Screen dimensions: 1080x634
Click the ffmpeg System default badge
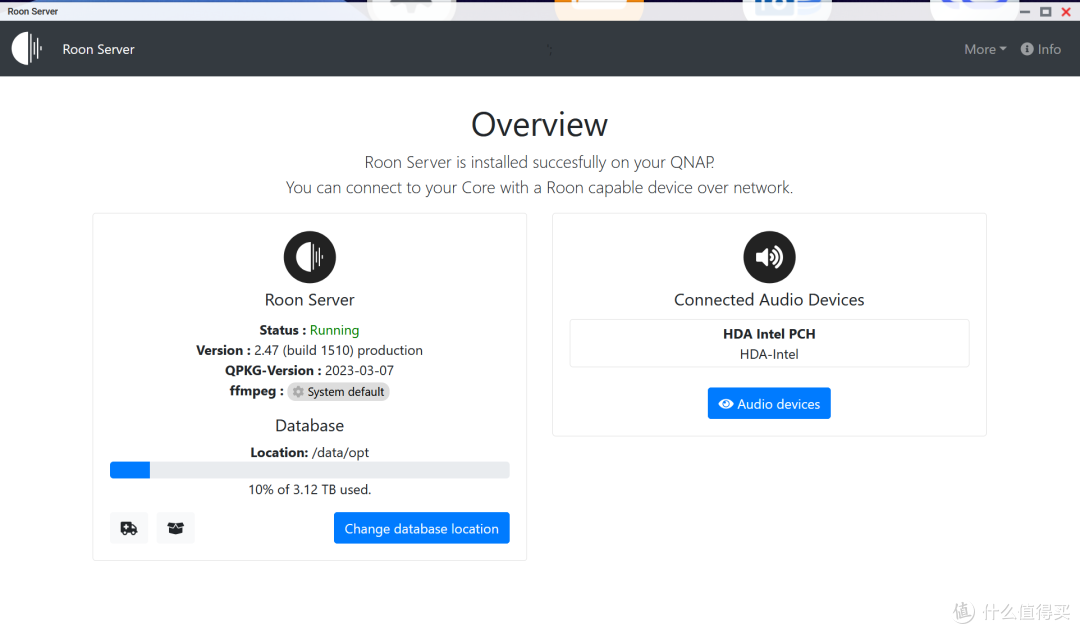click(x=338, y=391)
